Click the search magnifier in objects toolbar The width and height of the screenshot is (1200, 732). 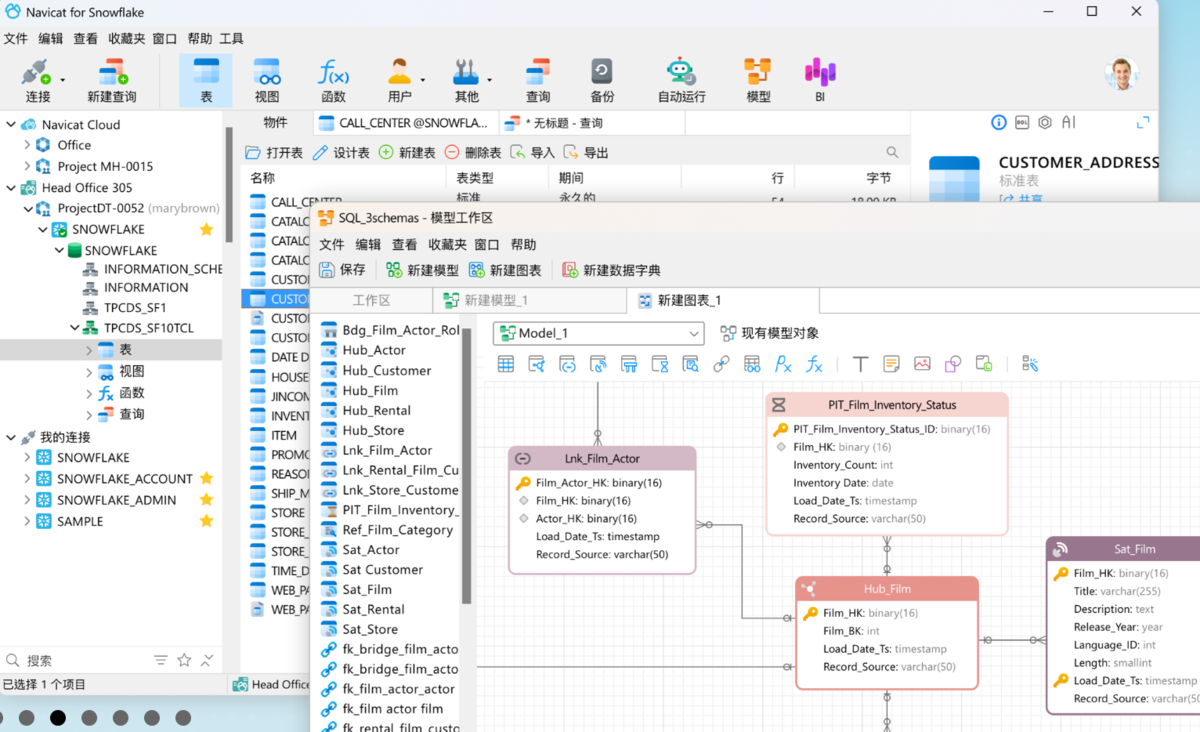point(892,152)
